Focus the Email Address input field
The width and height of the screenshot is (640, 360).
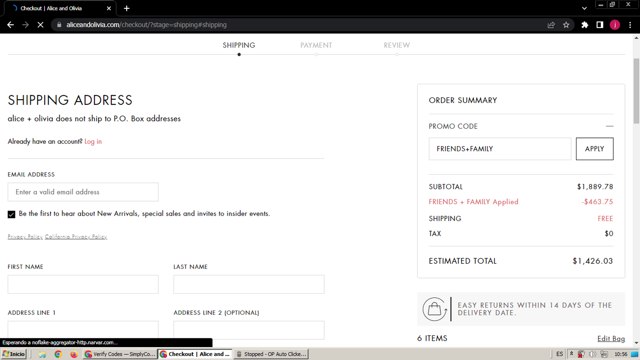[83, 192]
